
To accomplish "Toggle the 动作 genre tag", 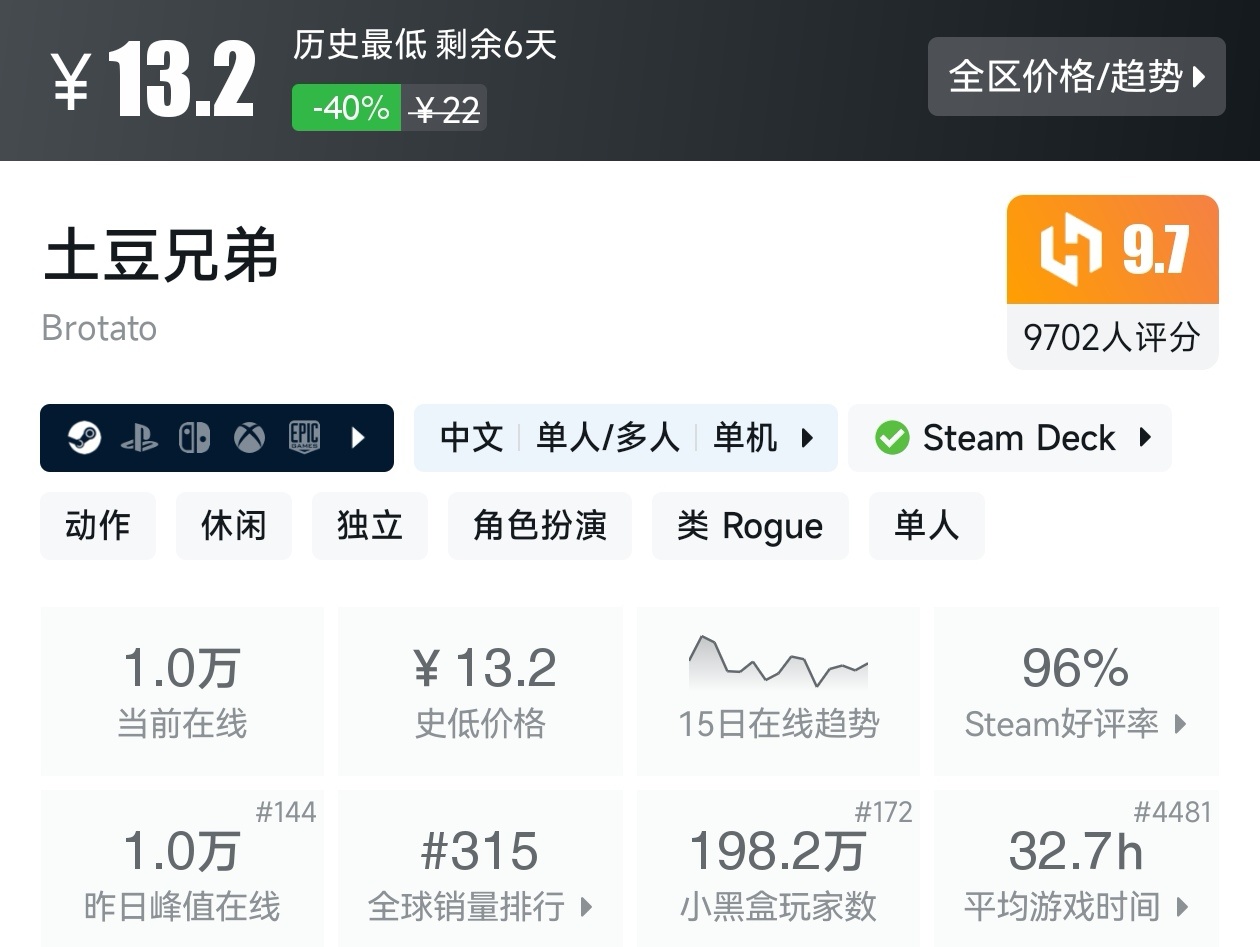I will (97, 525).
